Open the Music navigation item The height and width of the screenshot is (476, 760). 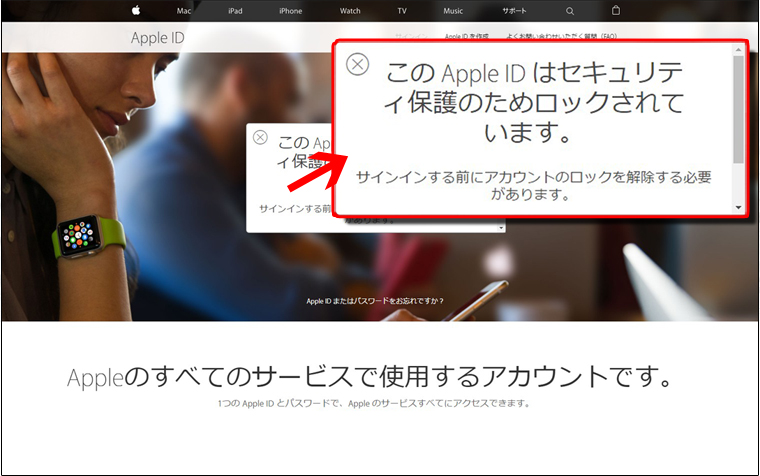coord(453,11)
